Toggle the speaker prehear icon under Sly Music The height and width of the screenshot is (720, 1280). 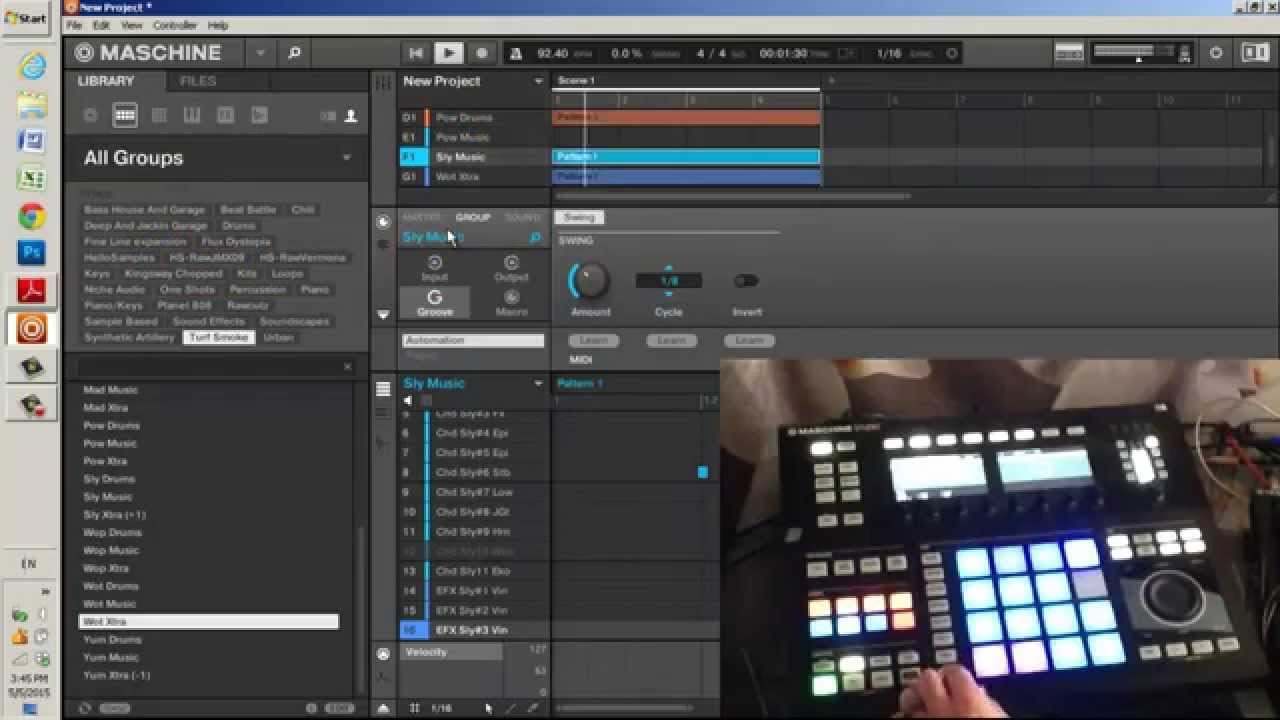[x=408, y=400]
